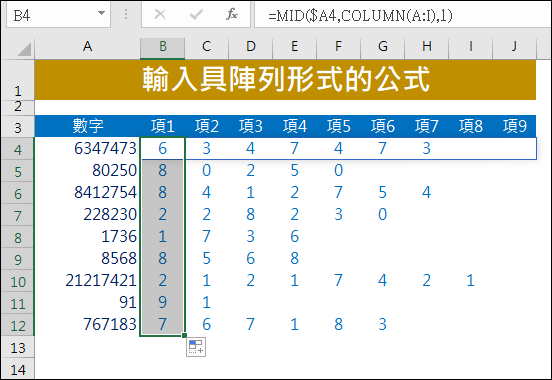Viewport: 552px width, 380px height.
Task: Select column J header
Action: [514, 46]
